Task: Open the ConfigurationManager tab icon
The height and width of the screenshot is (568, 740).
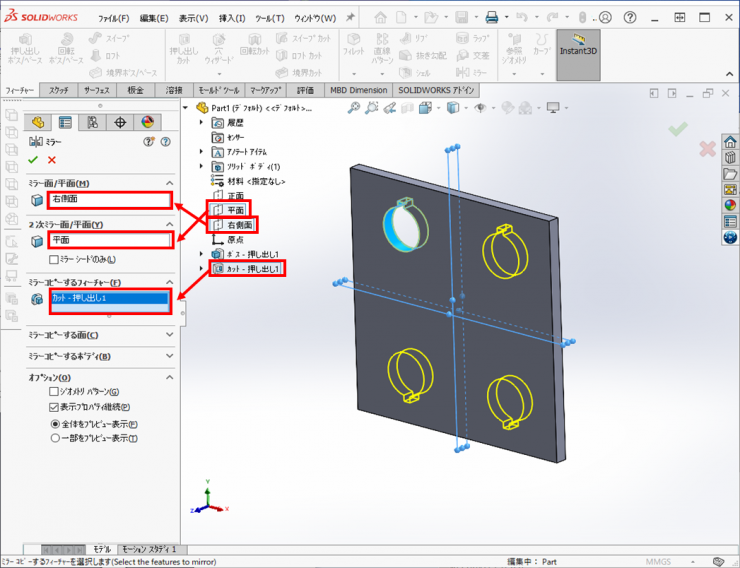Action: click(x=93, y=122)
